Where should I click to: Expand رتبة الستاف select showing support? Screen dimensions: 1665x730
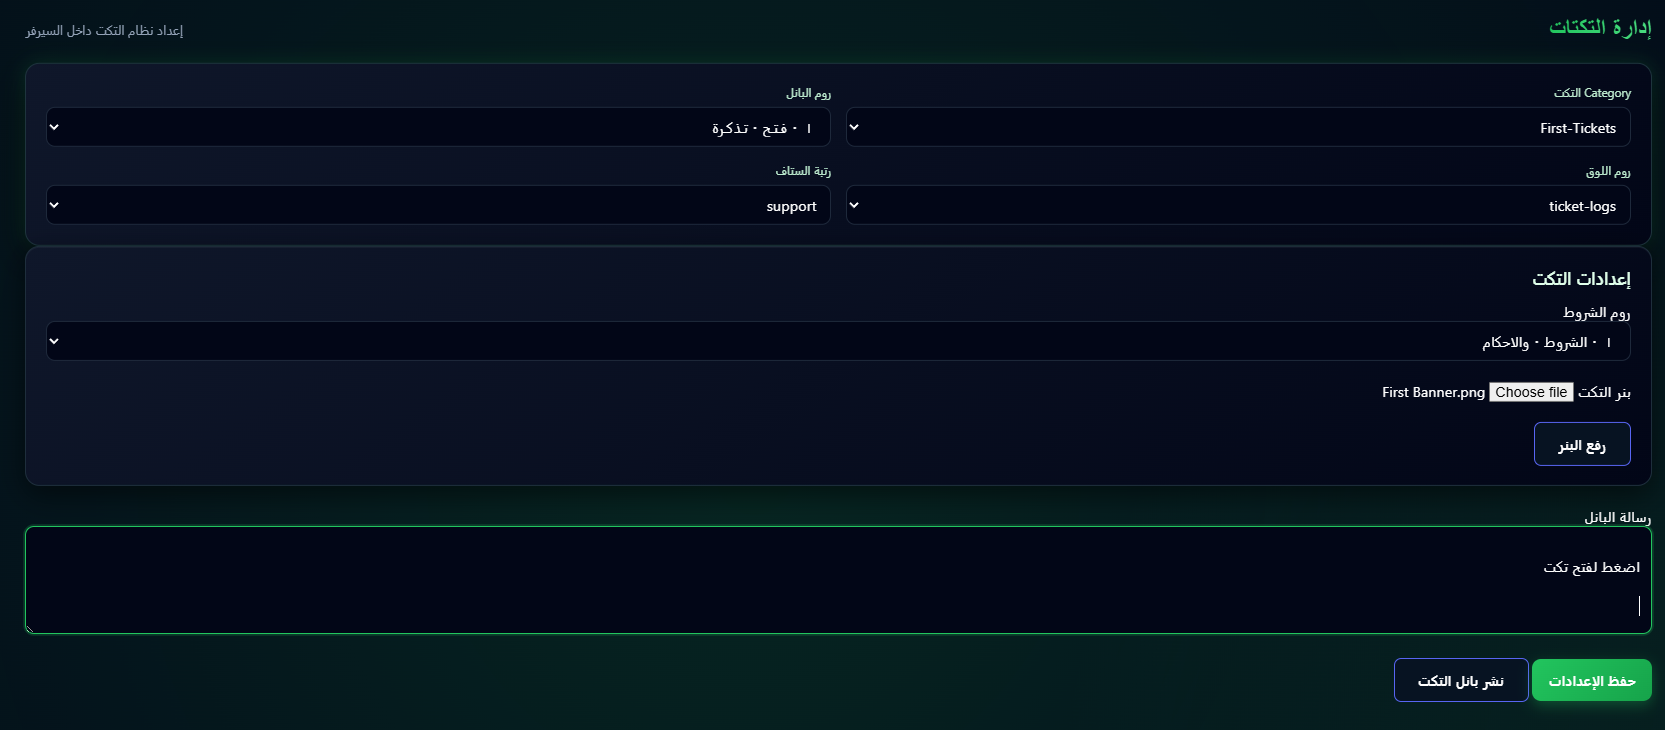pos(438,205)
